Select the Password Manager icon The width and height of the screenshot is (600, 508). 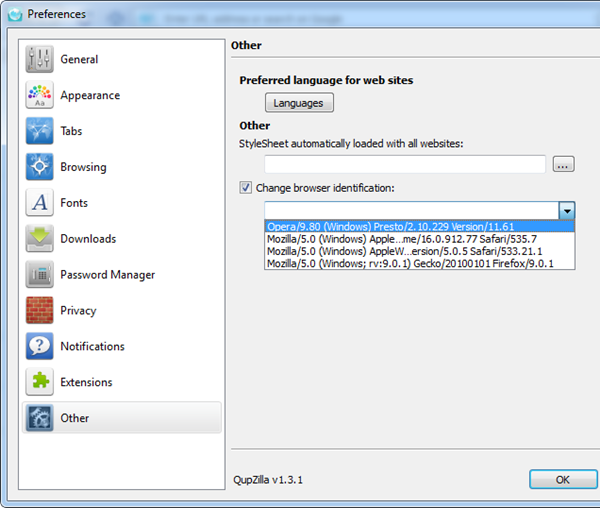click(x=40, y=275)
